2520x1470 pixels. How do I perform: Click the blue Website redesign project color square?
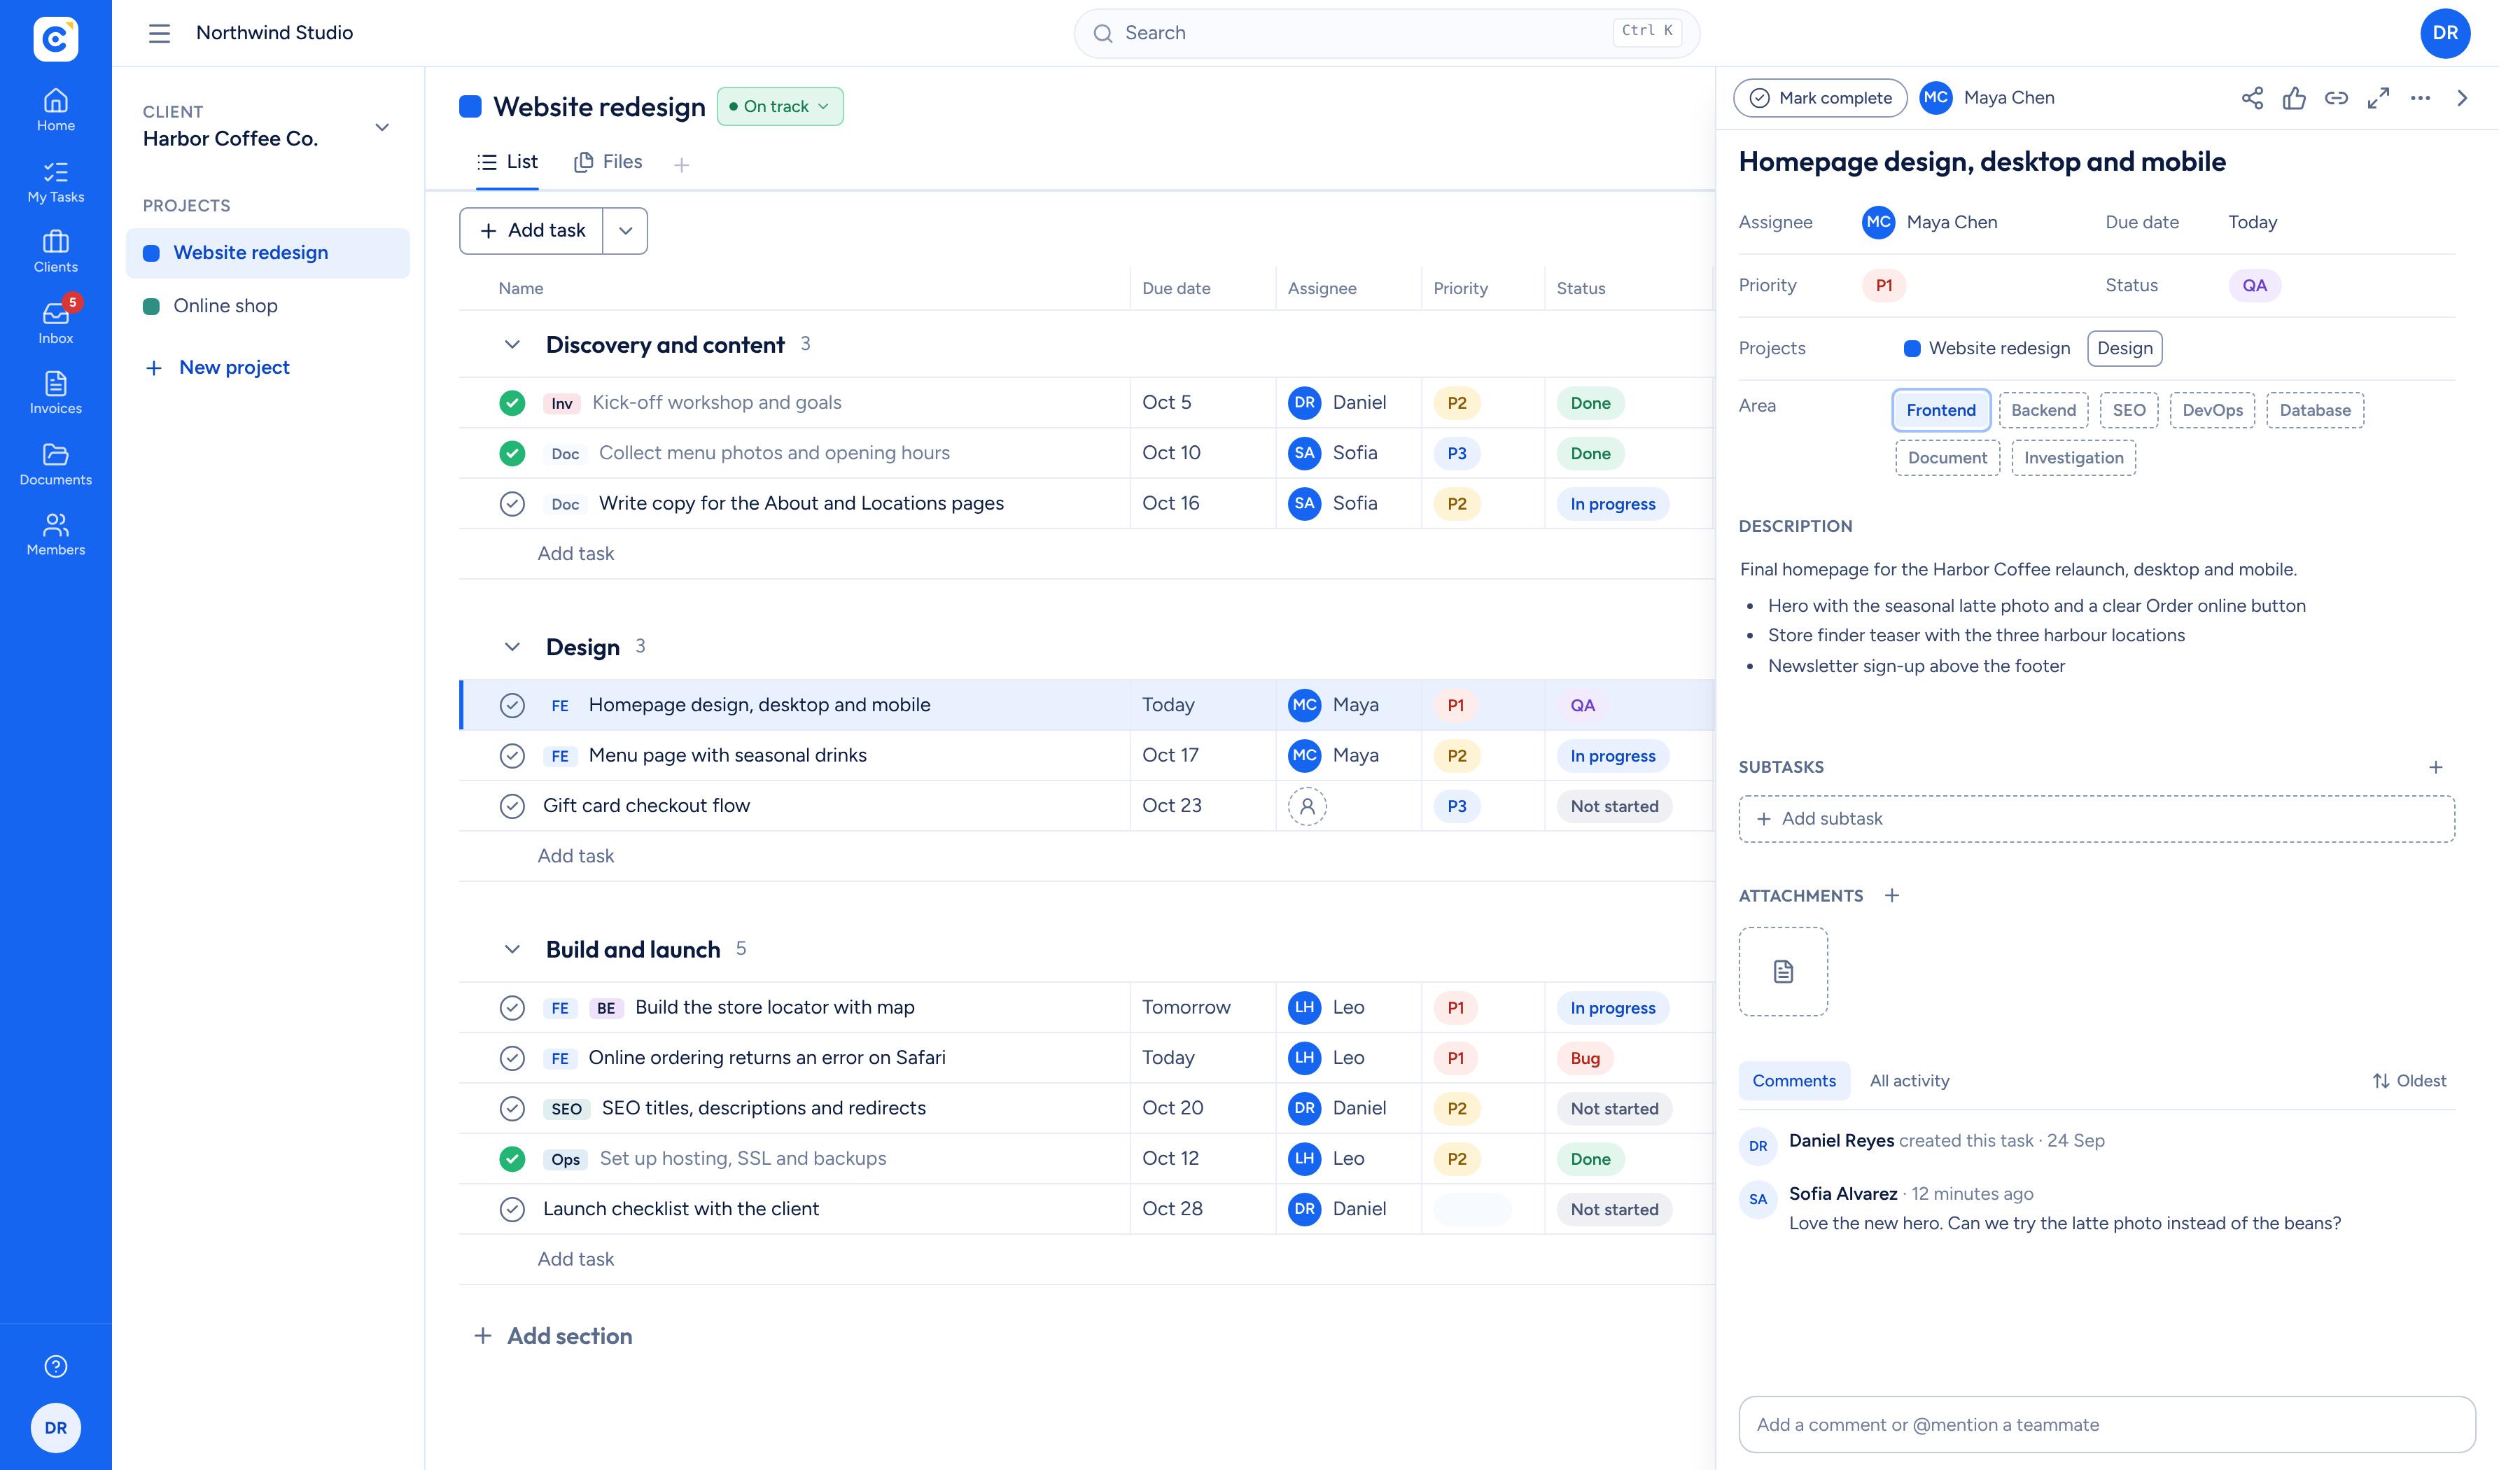coord(470,106)
